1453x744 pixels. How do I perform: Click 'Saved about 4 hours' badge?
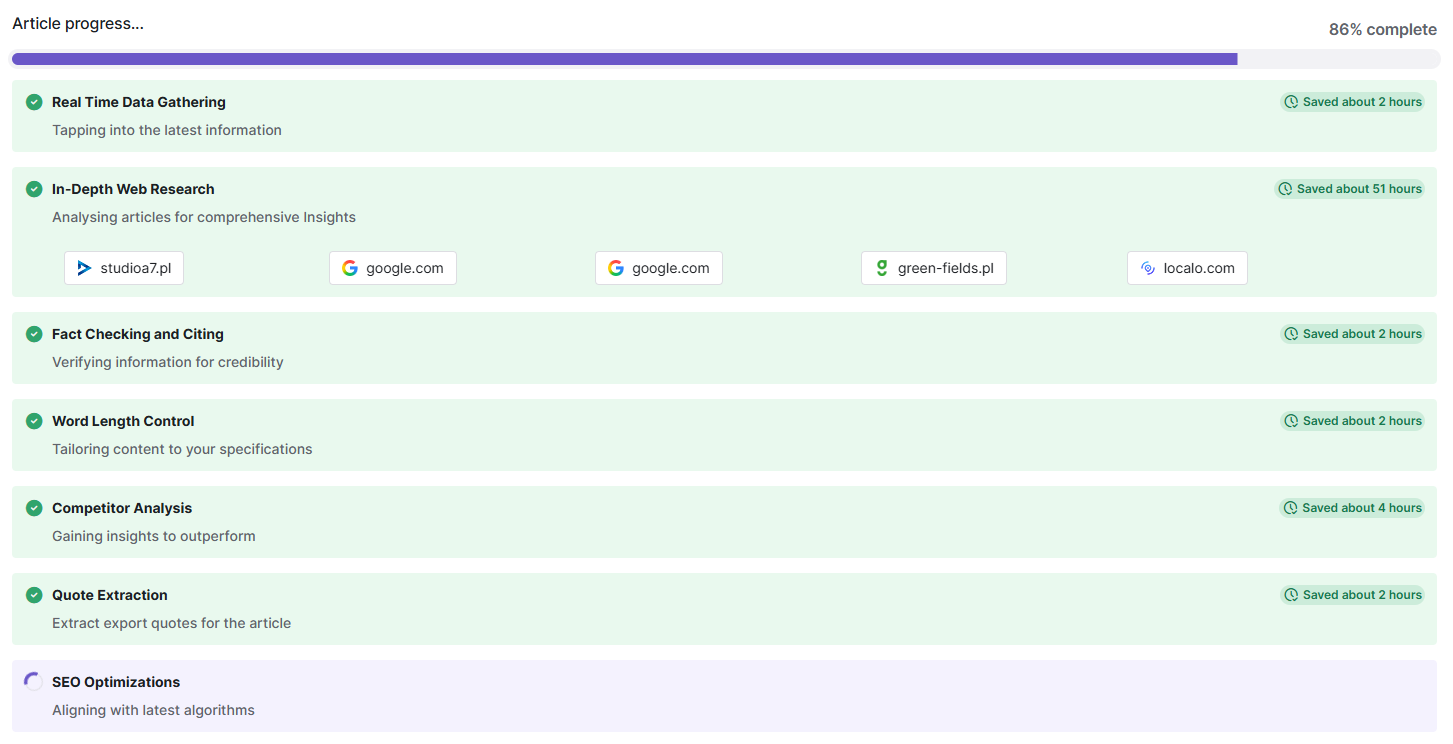point(1352,508)
